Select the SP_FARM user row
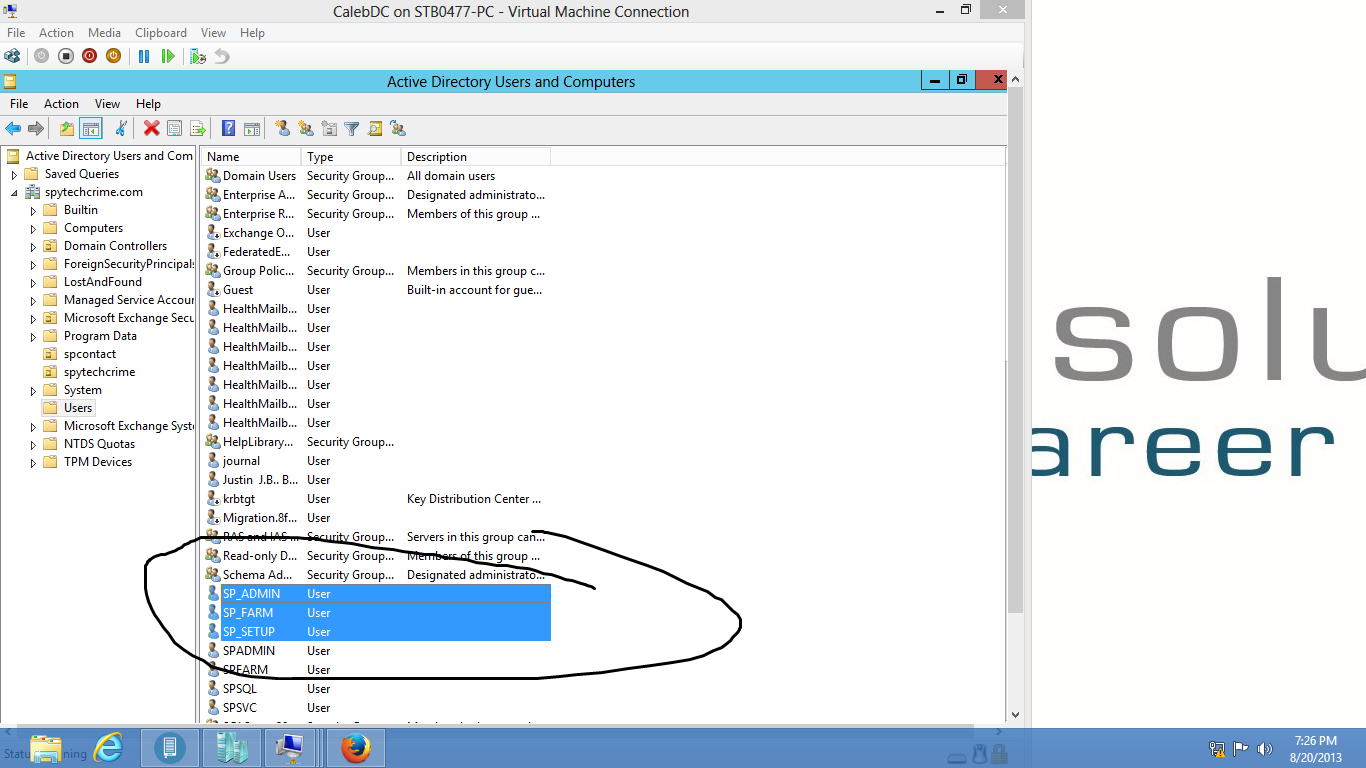The height and width of the screenshot is (768, 1366). coord(377,613)
